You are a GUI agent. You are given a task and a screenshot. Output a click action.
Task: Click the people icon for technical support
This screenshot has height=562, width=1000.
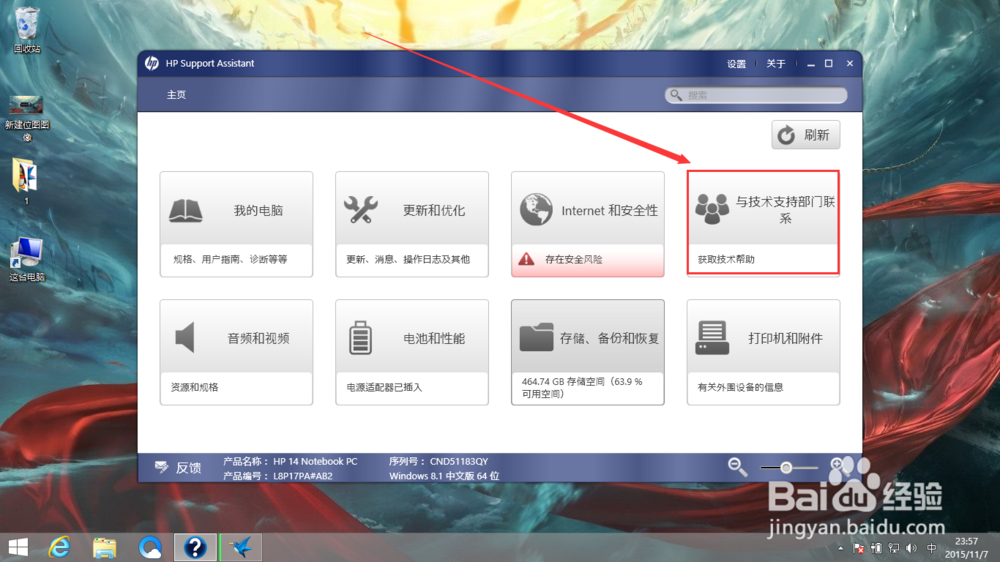[x=712, y=209]
